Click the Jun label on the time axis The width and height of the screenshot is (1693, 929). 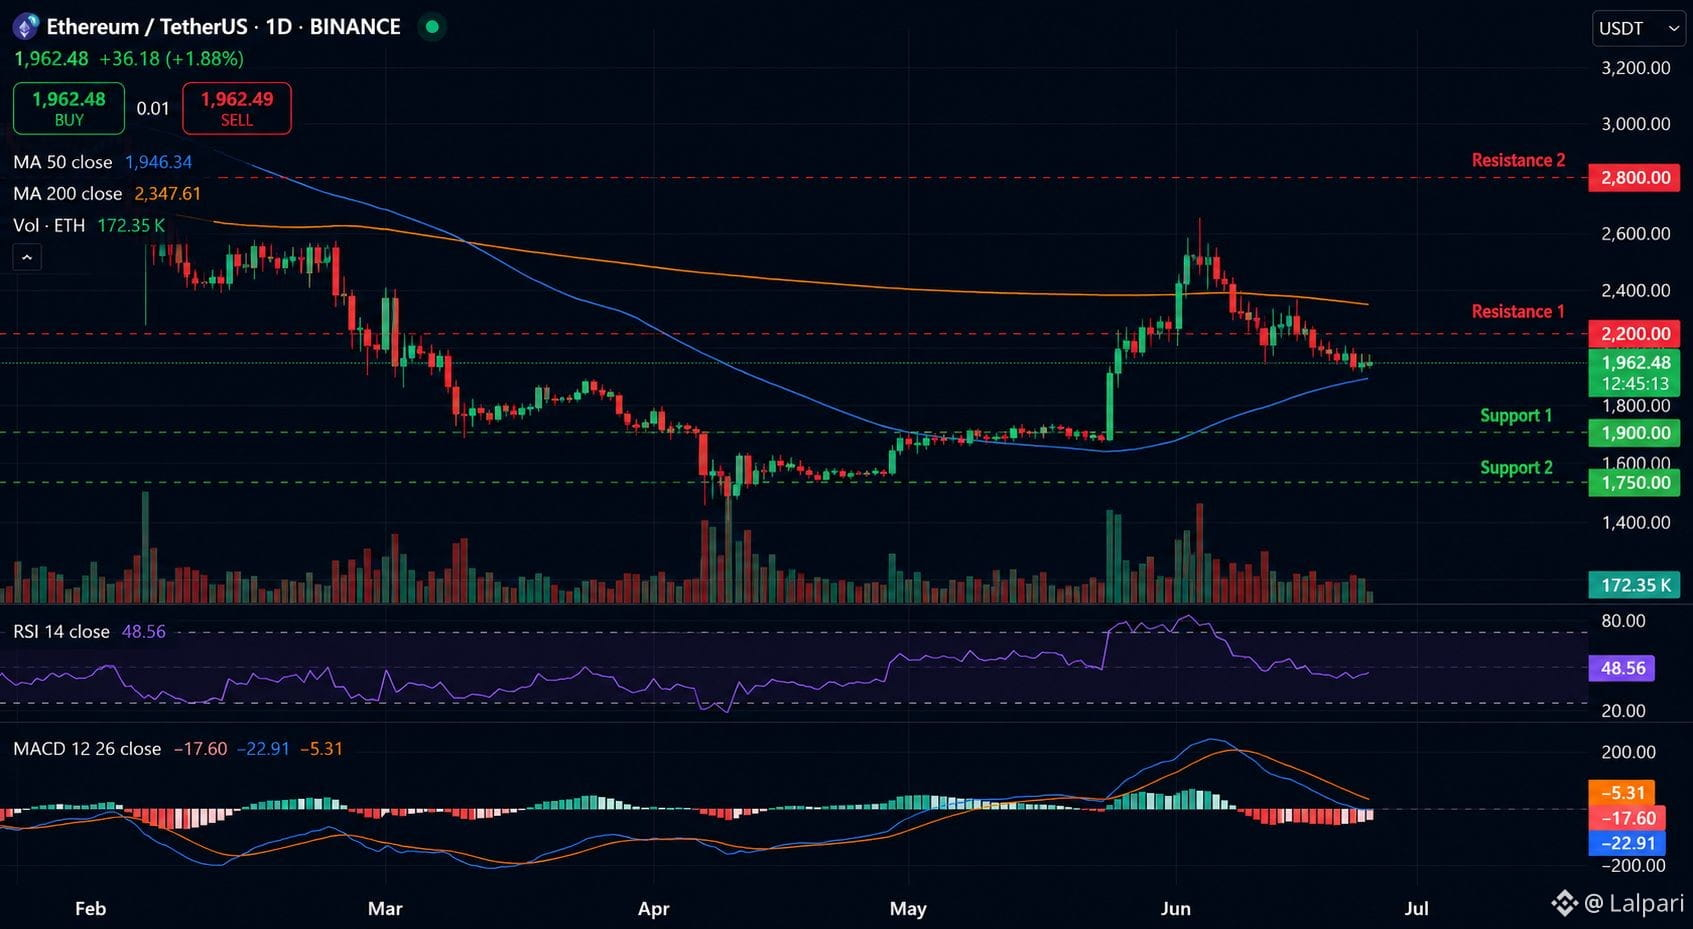coord(1175,909)
